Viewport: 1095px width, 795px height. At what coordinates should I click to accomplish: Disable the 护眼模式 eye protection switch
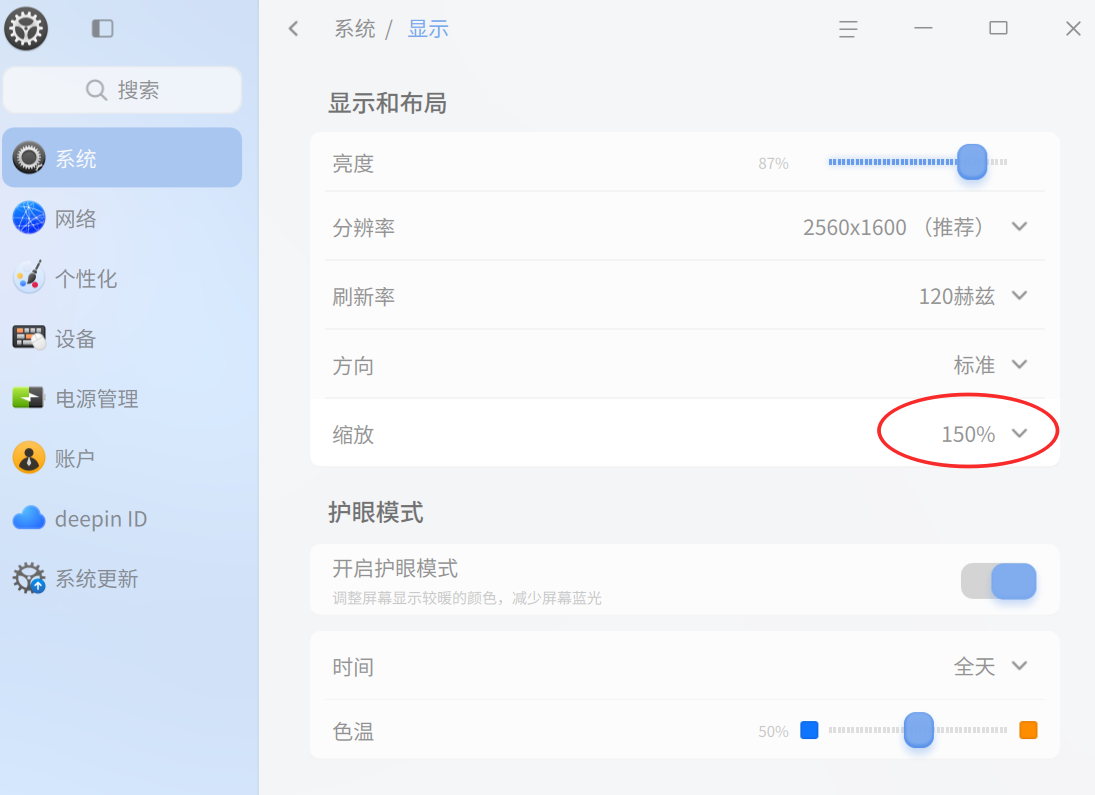[x=999, y=581]
